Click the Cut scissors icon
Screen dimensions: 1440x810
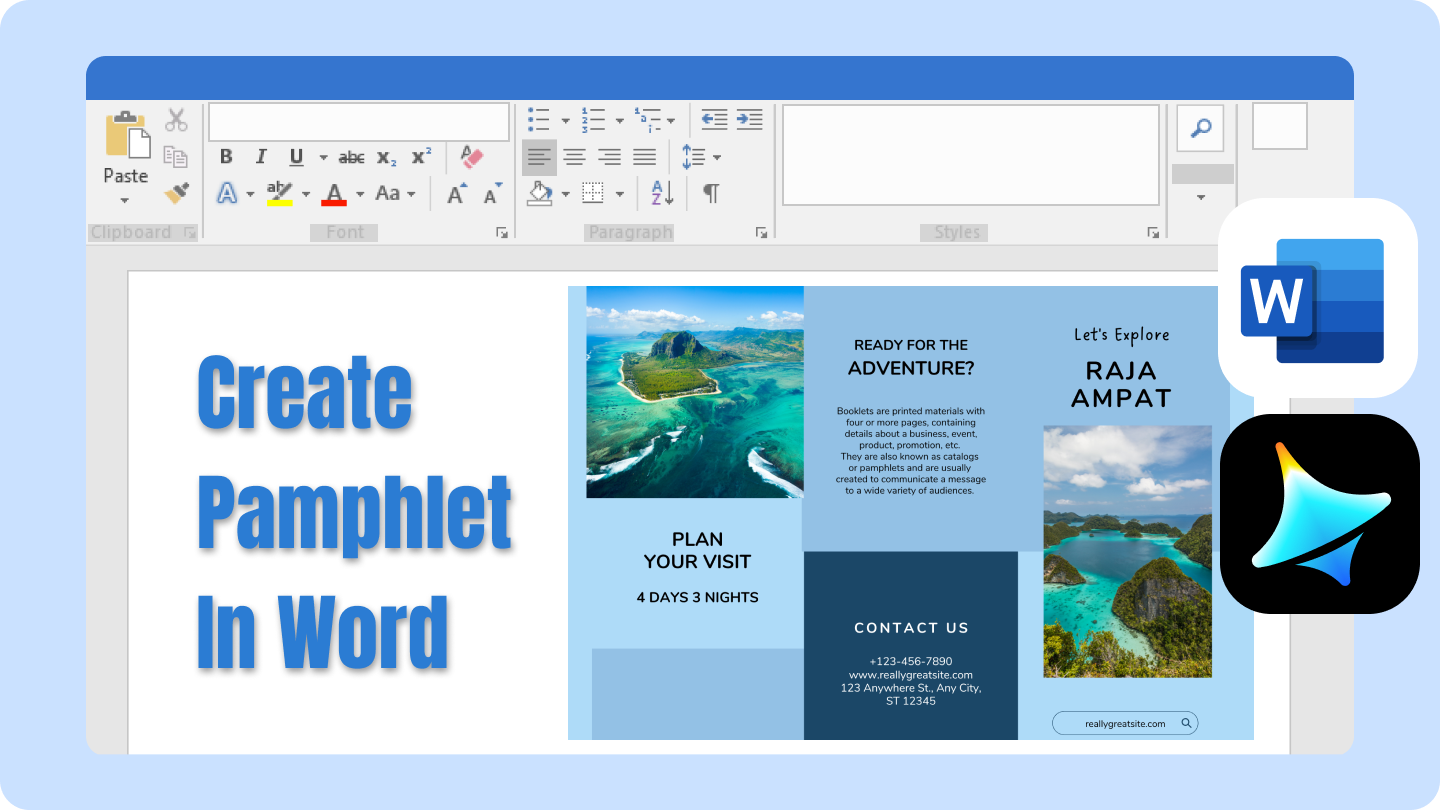(x=176, y=120)
